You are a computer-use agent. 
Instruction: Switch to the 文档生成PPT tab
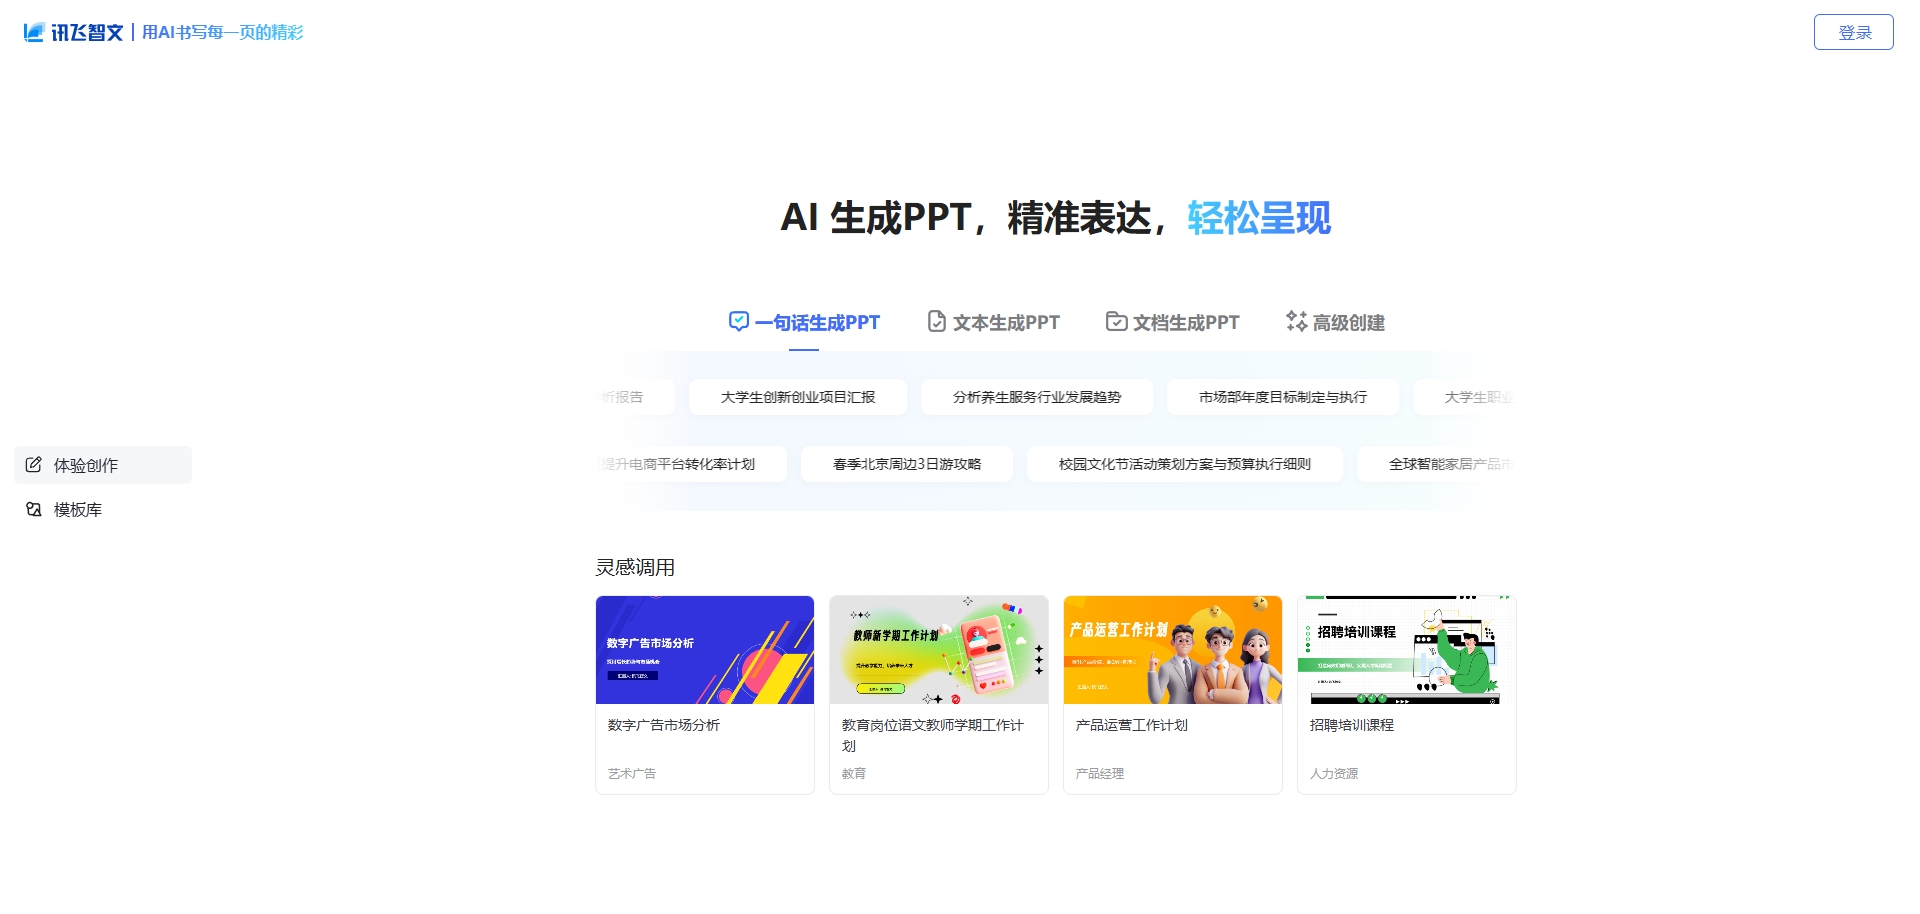point(1184,322)
